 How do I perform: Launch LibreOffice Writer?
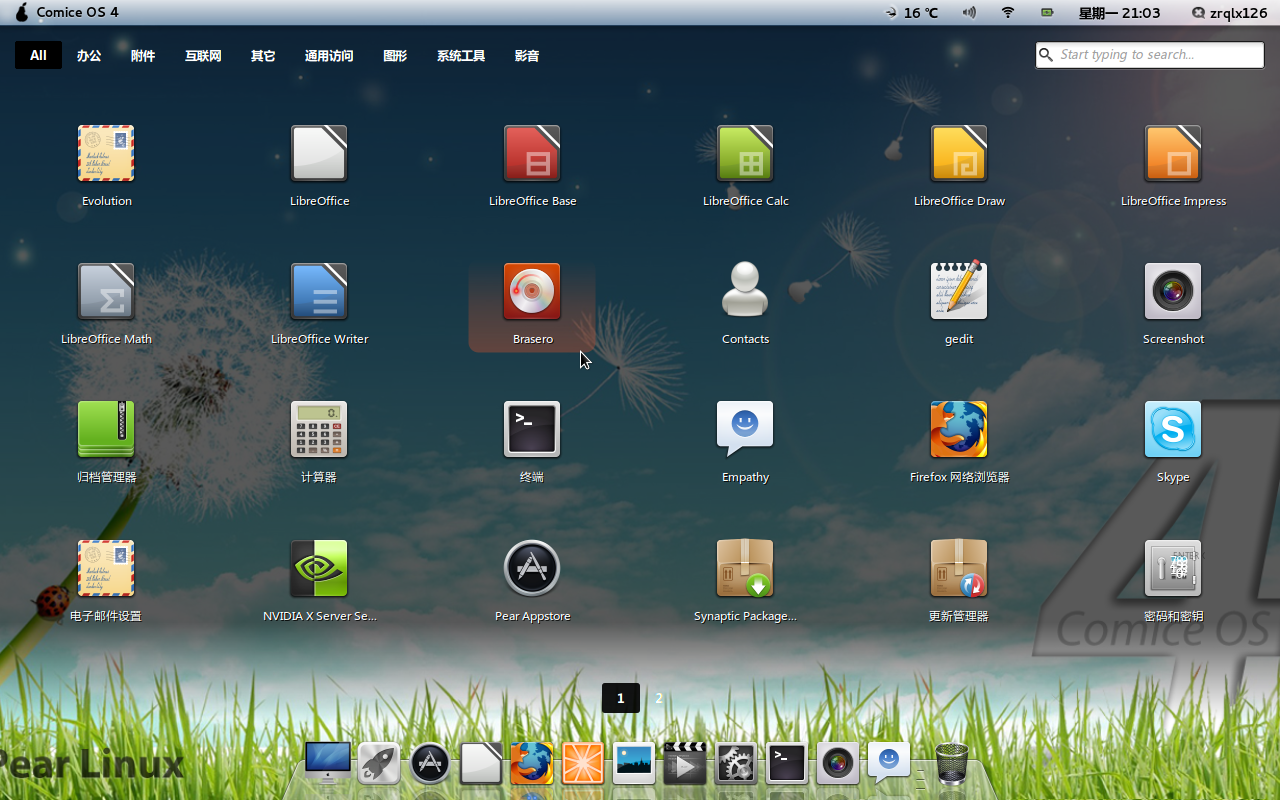tap(319, 291)
